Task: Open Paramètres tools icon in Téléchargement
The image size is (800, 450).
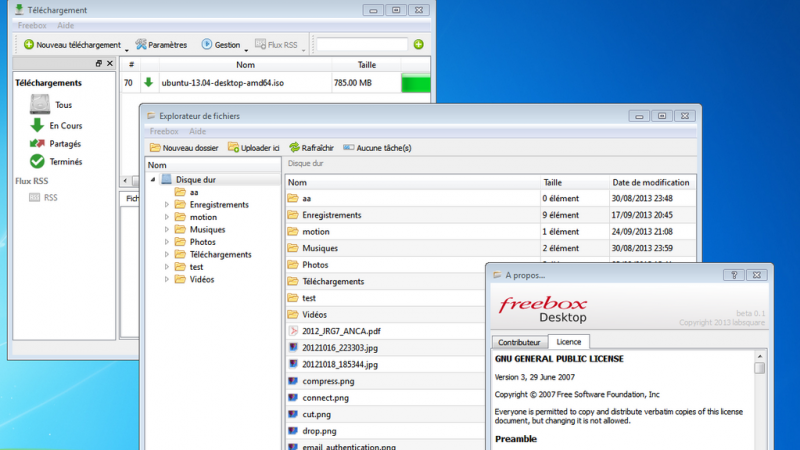Action: coord(141,44)
